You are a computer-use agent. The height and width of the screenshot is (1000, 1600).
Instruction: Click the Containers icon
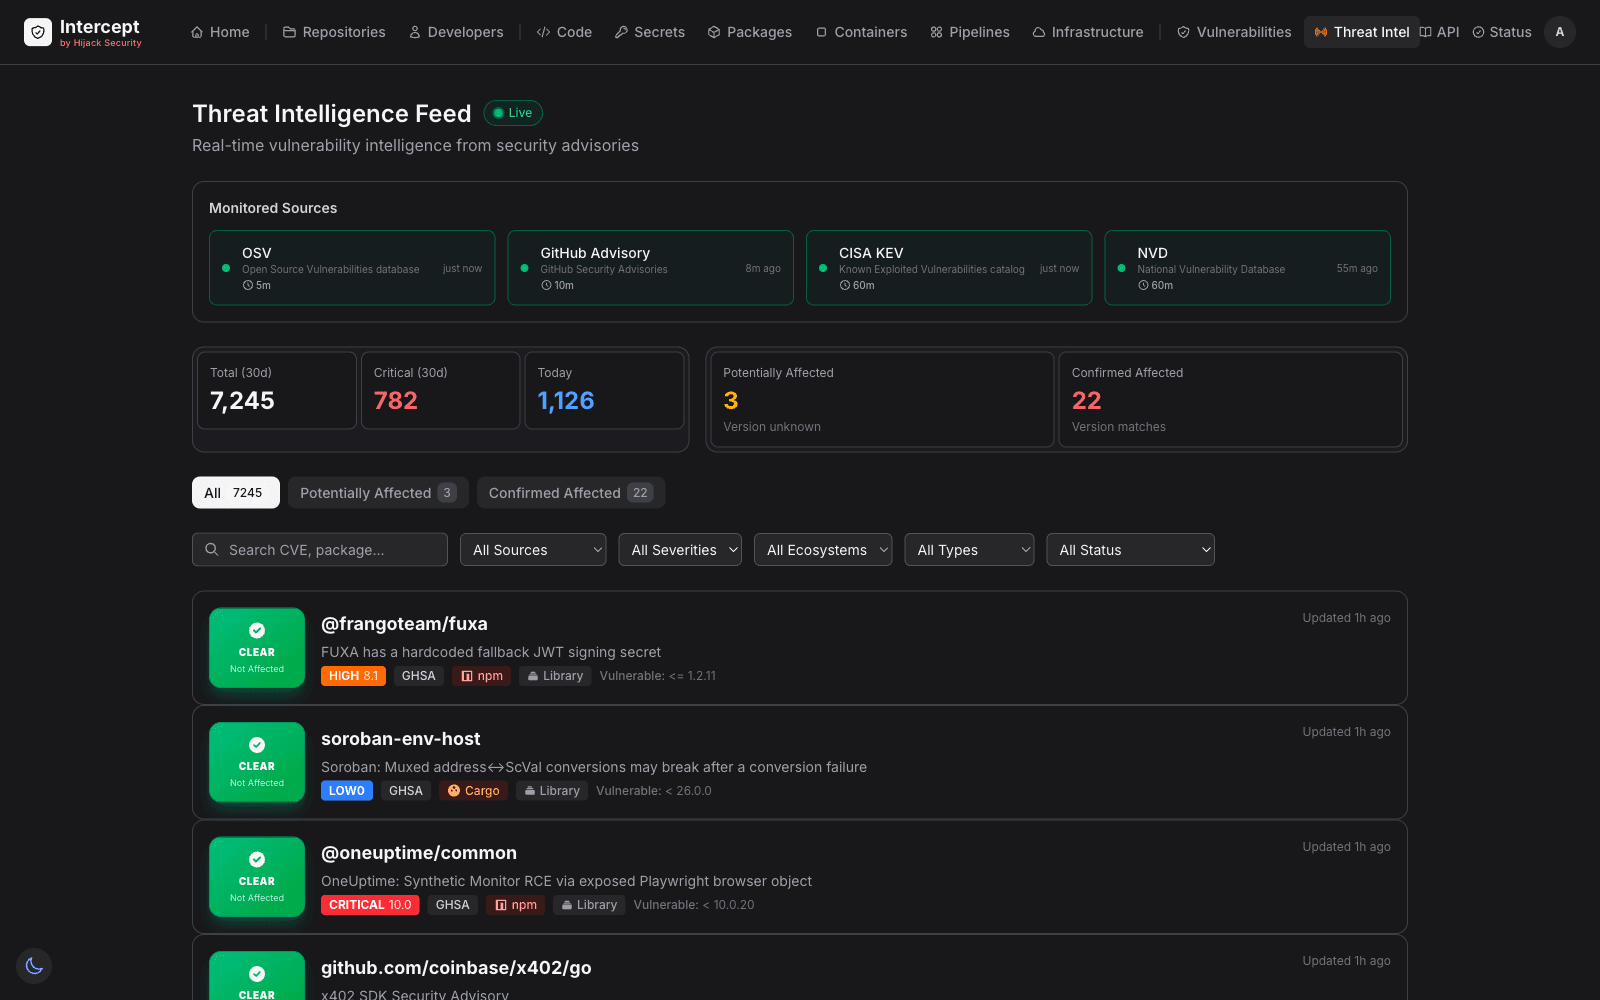[x=824, y=31]
